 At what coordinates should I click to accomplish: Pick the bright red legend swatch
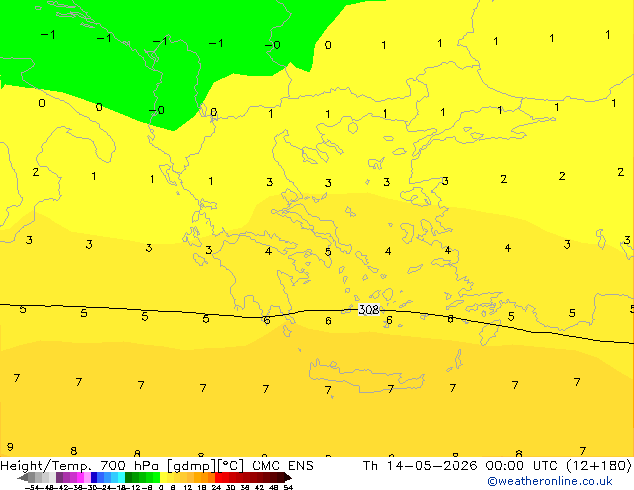218,477
